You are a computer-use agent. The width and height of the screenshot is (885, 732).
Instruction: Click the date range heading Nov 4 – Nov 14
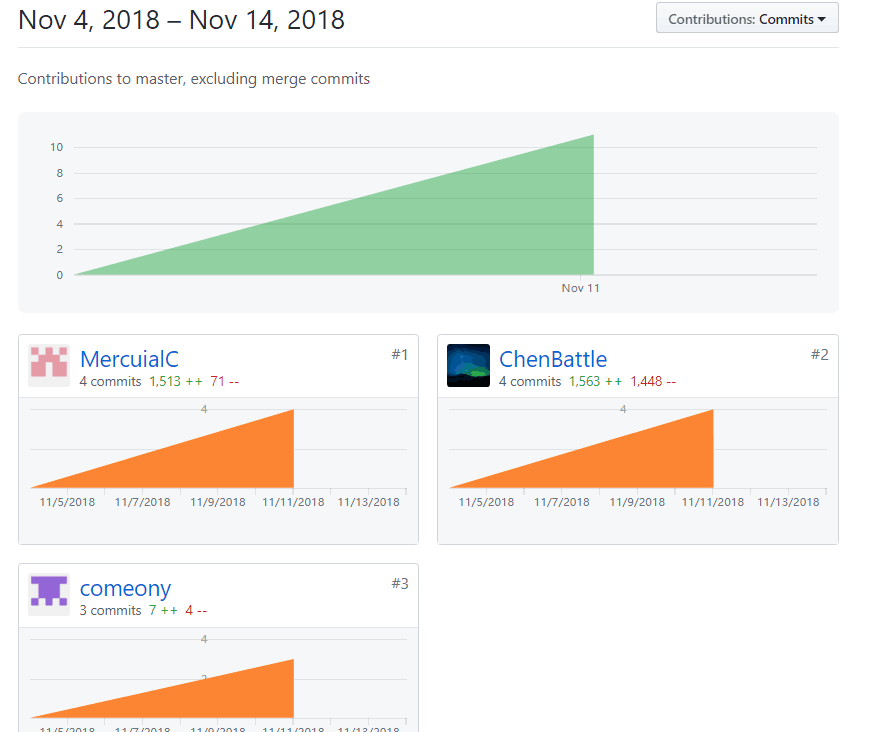[x=181, y=20]
